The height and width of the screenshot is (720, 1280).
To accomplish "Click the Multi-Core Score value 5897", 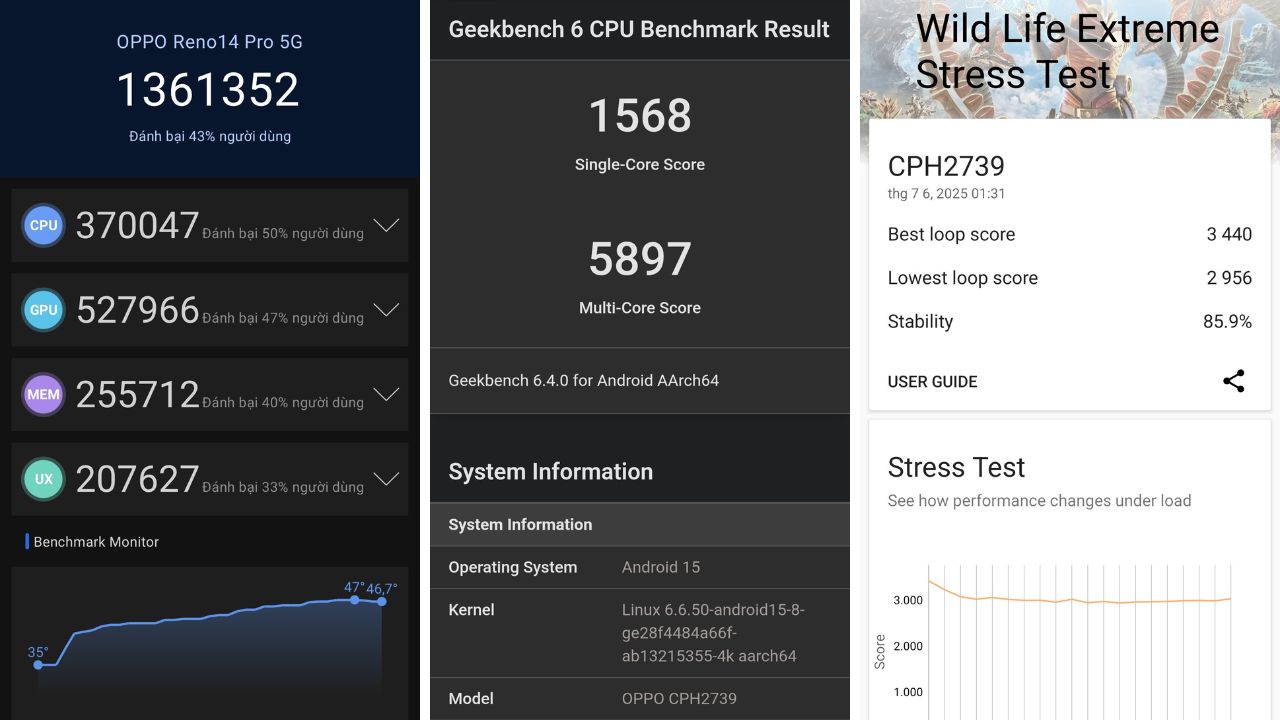I will pyautogui.click(x=640, y=259).
